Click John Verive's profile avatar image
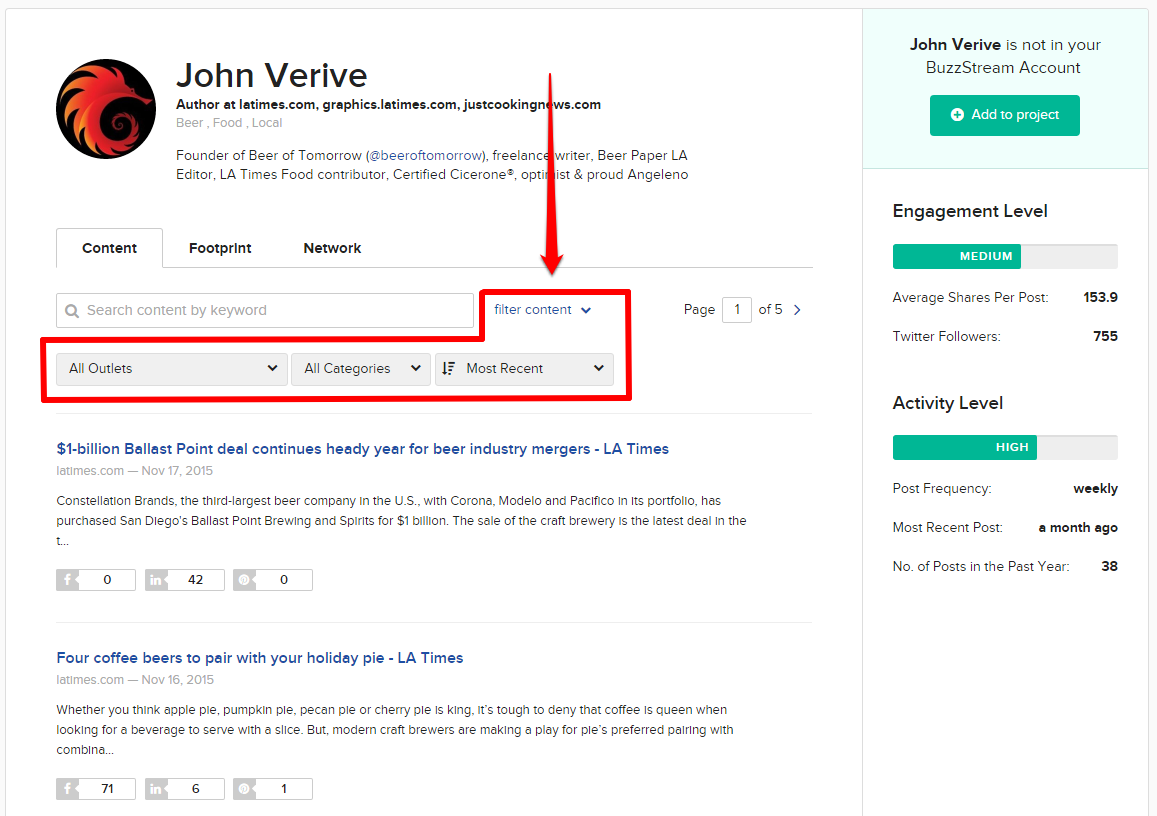This screenshot has height=816, width=1157. point(105,107)
